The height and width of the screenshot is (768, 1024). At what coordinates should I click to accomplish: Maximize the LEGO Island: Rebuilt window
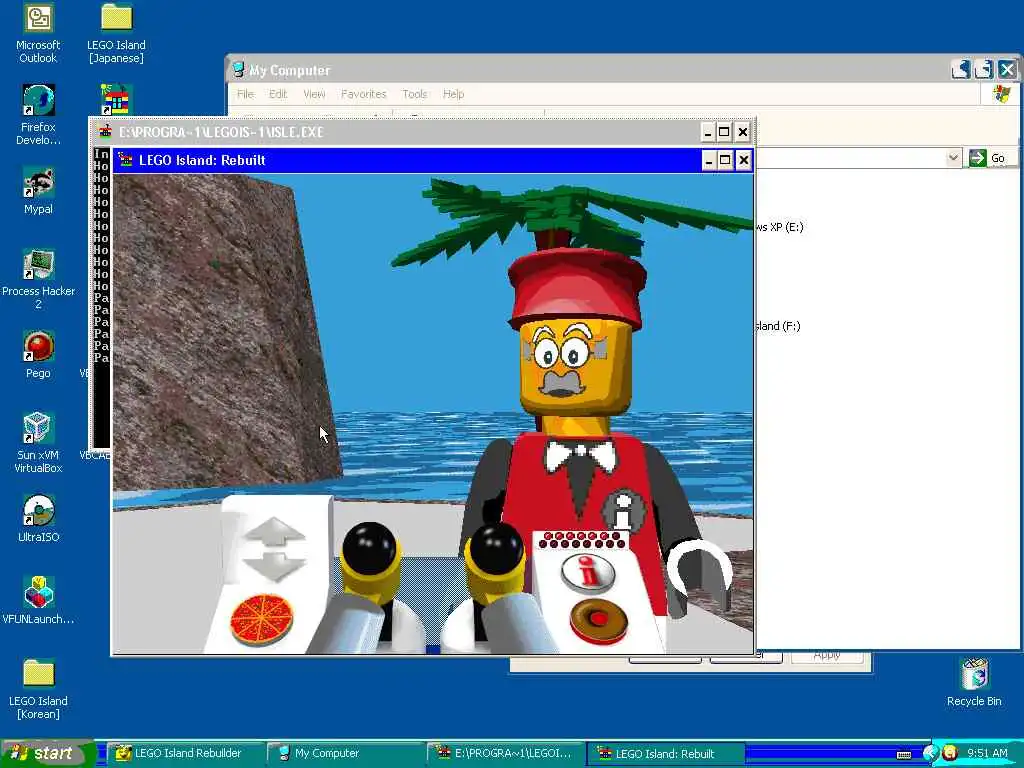point(725,160)
